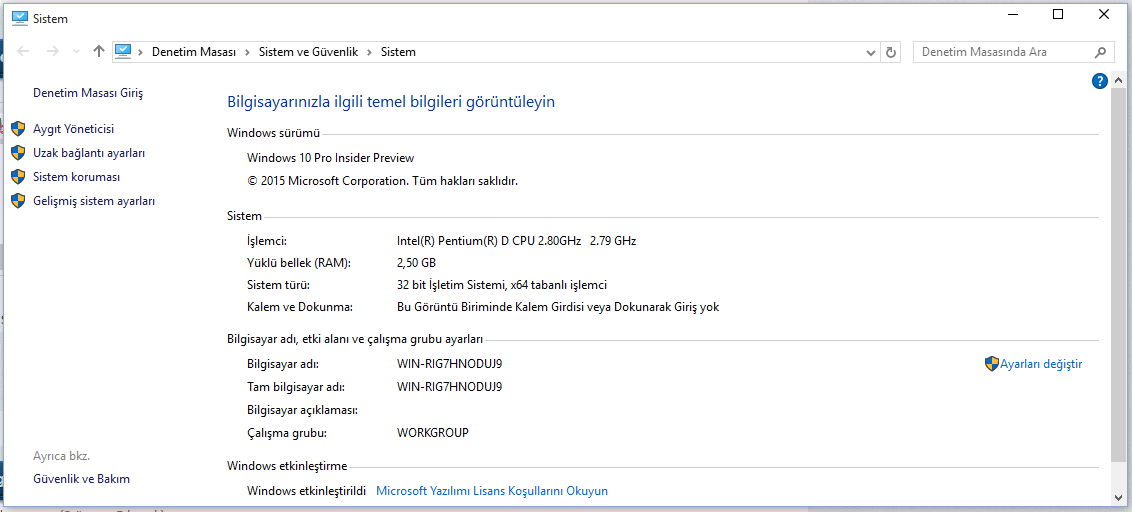Expand chevron after Denetim Masası breadcrumb
Viewport: 1132px width, 512px height.
click(x=248, y=52)
